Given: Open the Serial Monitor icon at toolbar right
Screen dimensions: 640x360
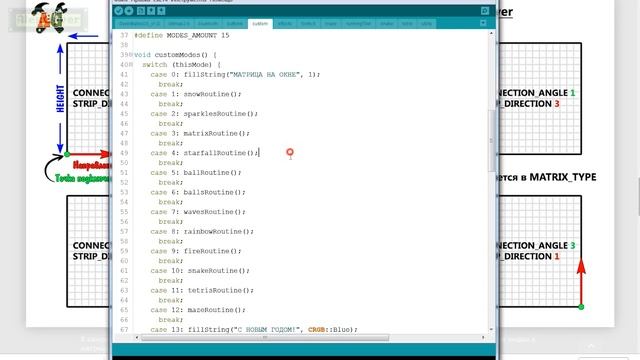Looking at the screenshot, I should (484, 11).
